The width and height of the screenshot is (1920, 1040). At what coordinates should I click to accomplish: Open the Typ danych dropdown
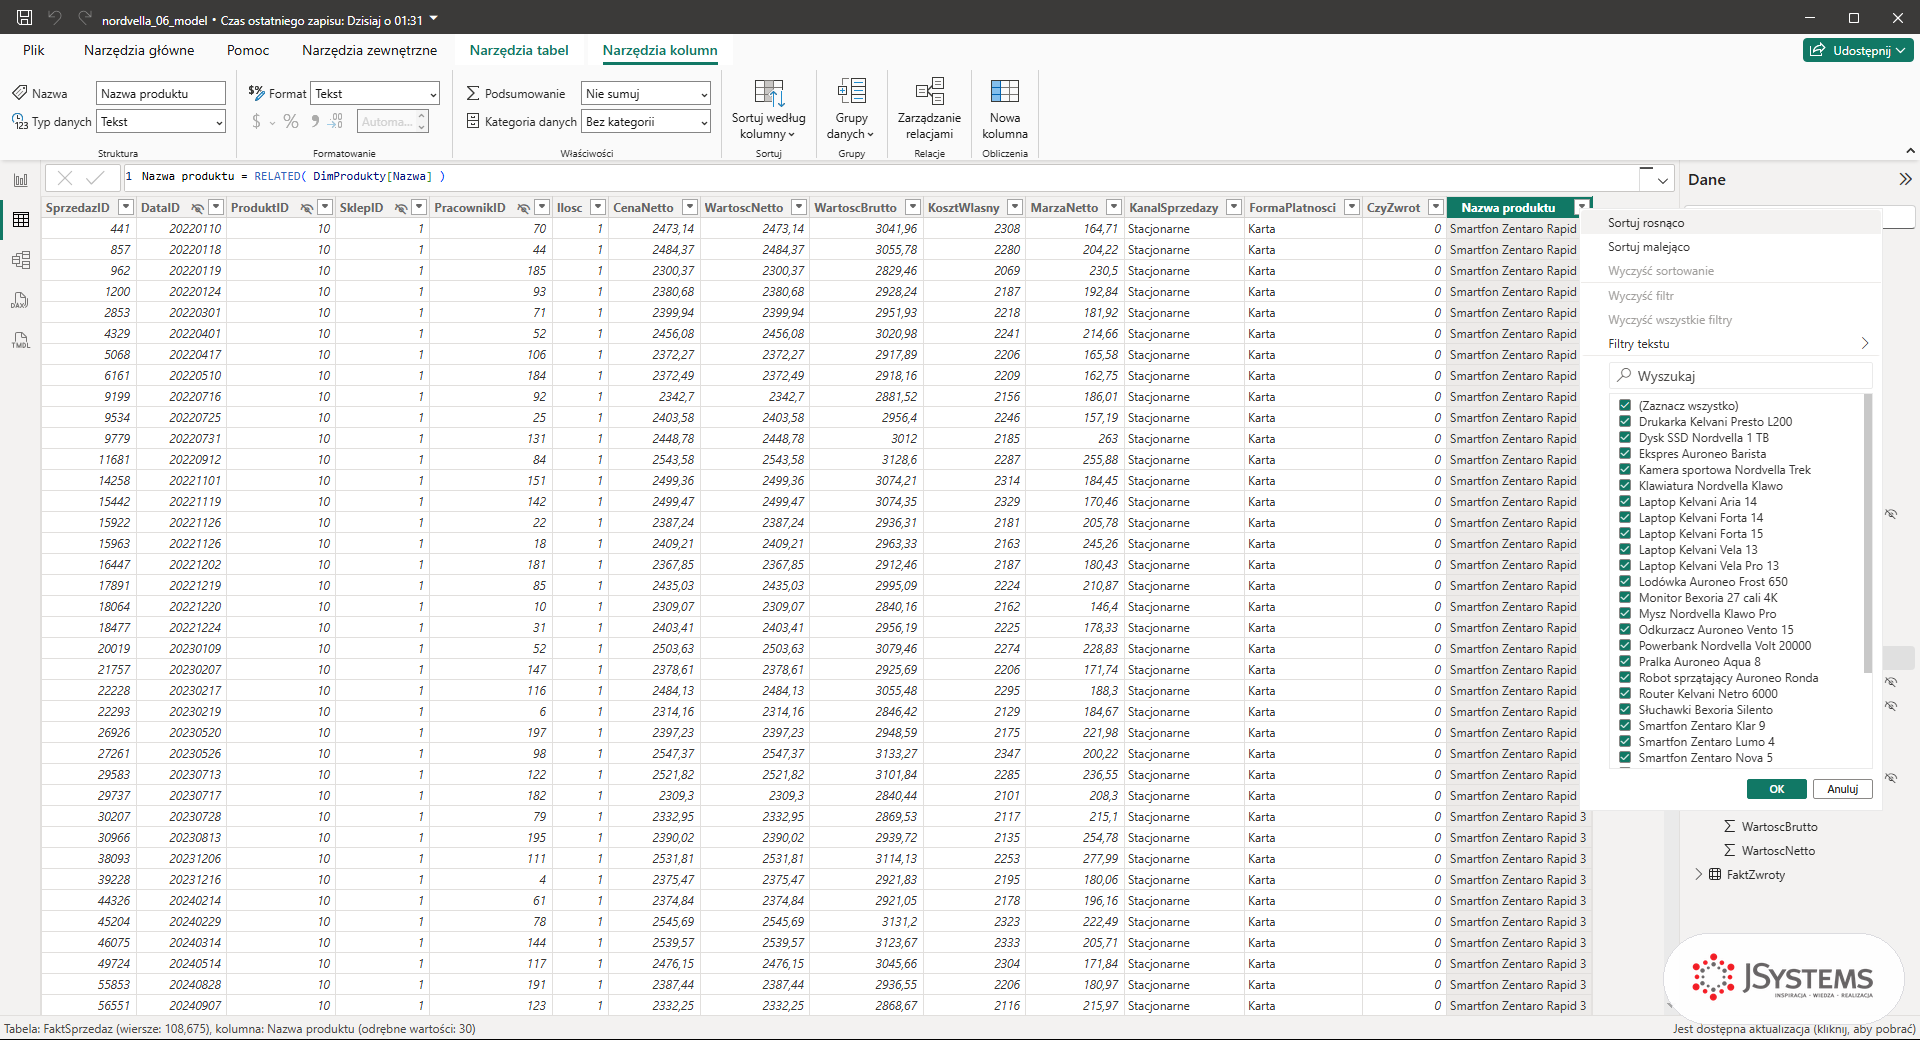tap(161, 121)
